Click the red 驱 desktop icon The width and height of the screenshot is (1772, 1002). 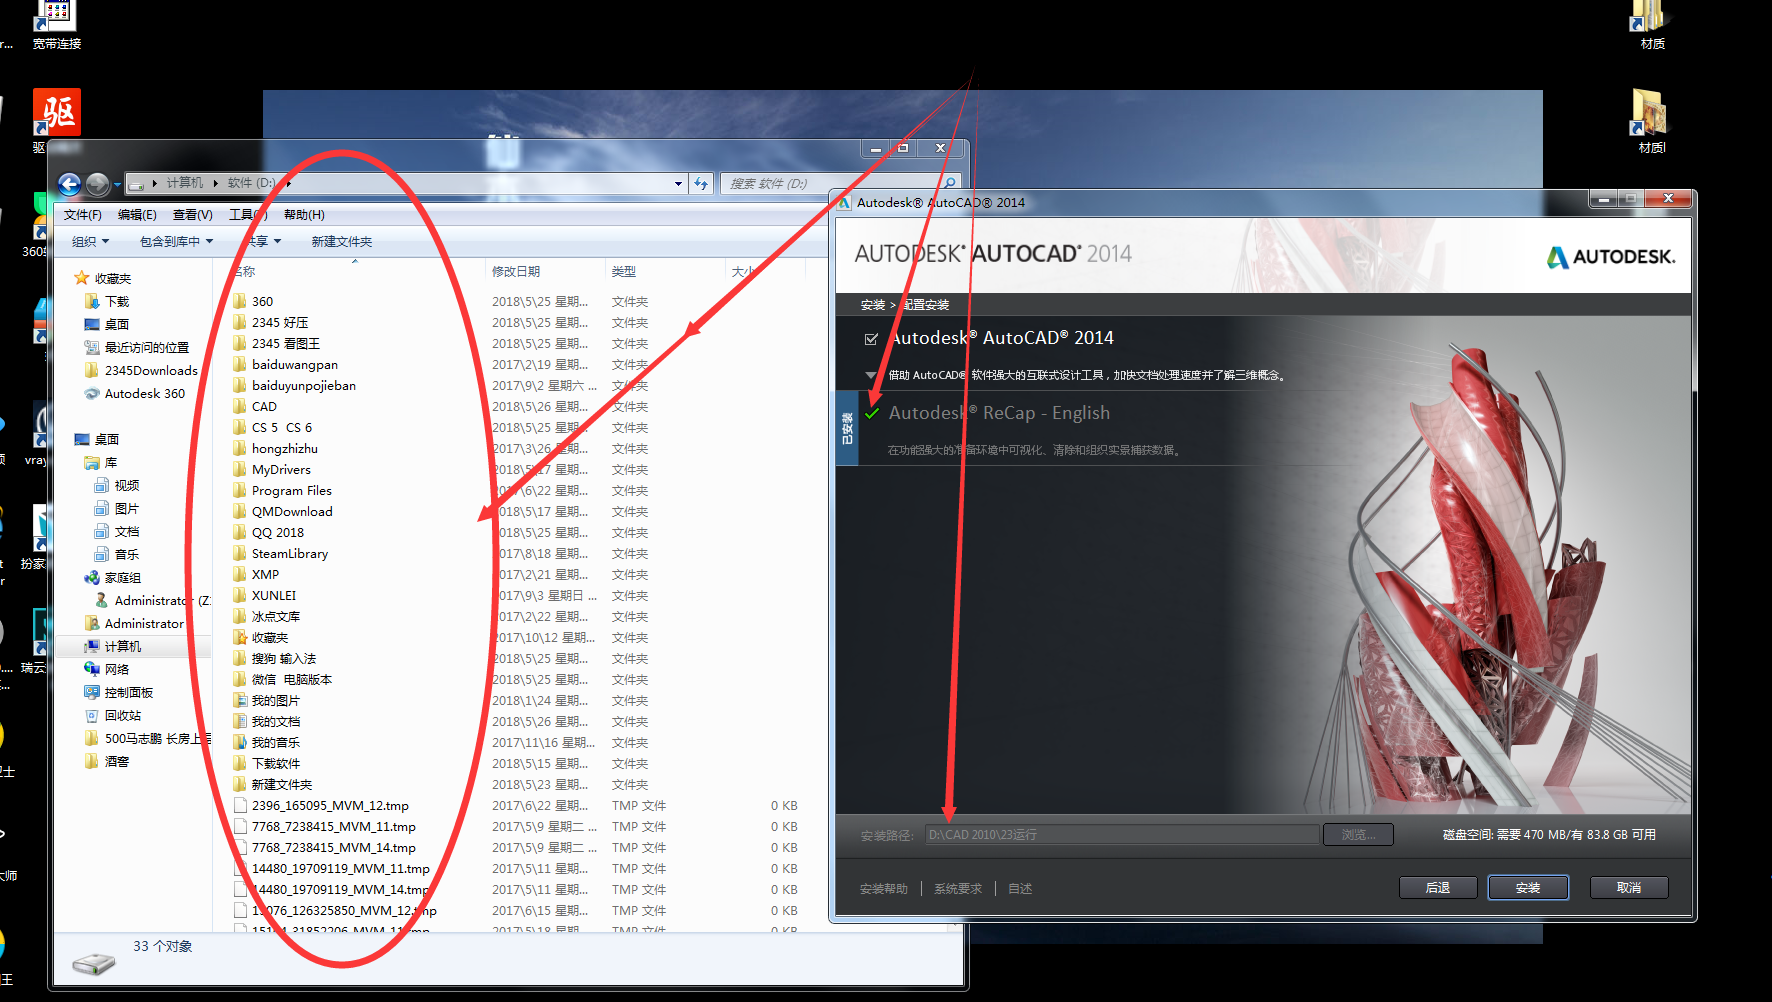pos(57,112)
